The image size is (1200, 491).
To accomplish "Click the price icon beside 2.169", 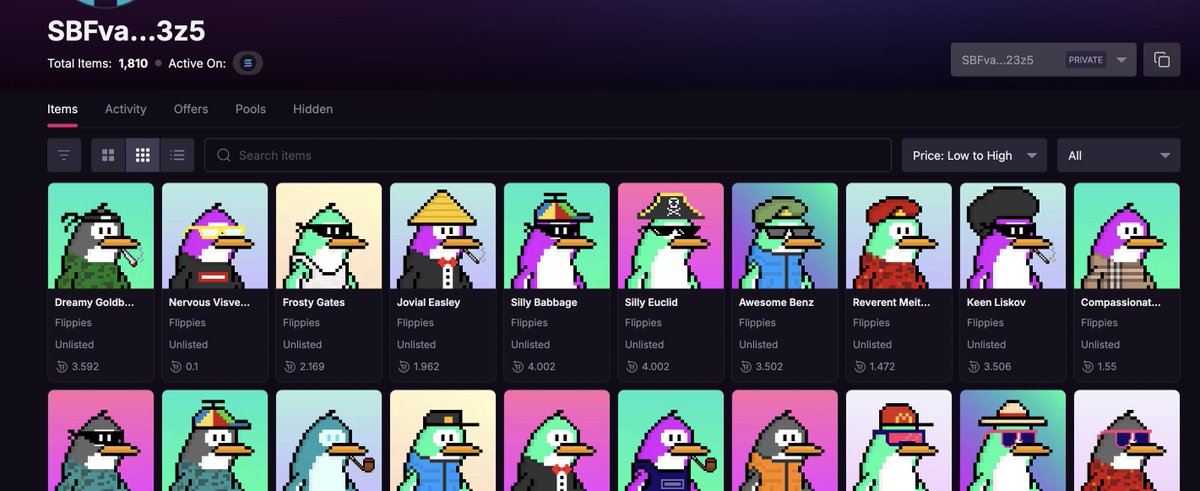I will tap(289, 367).
